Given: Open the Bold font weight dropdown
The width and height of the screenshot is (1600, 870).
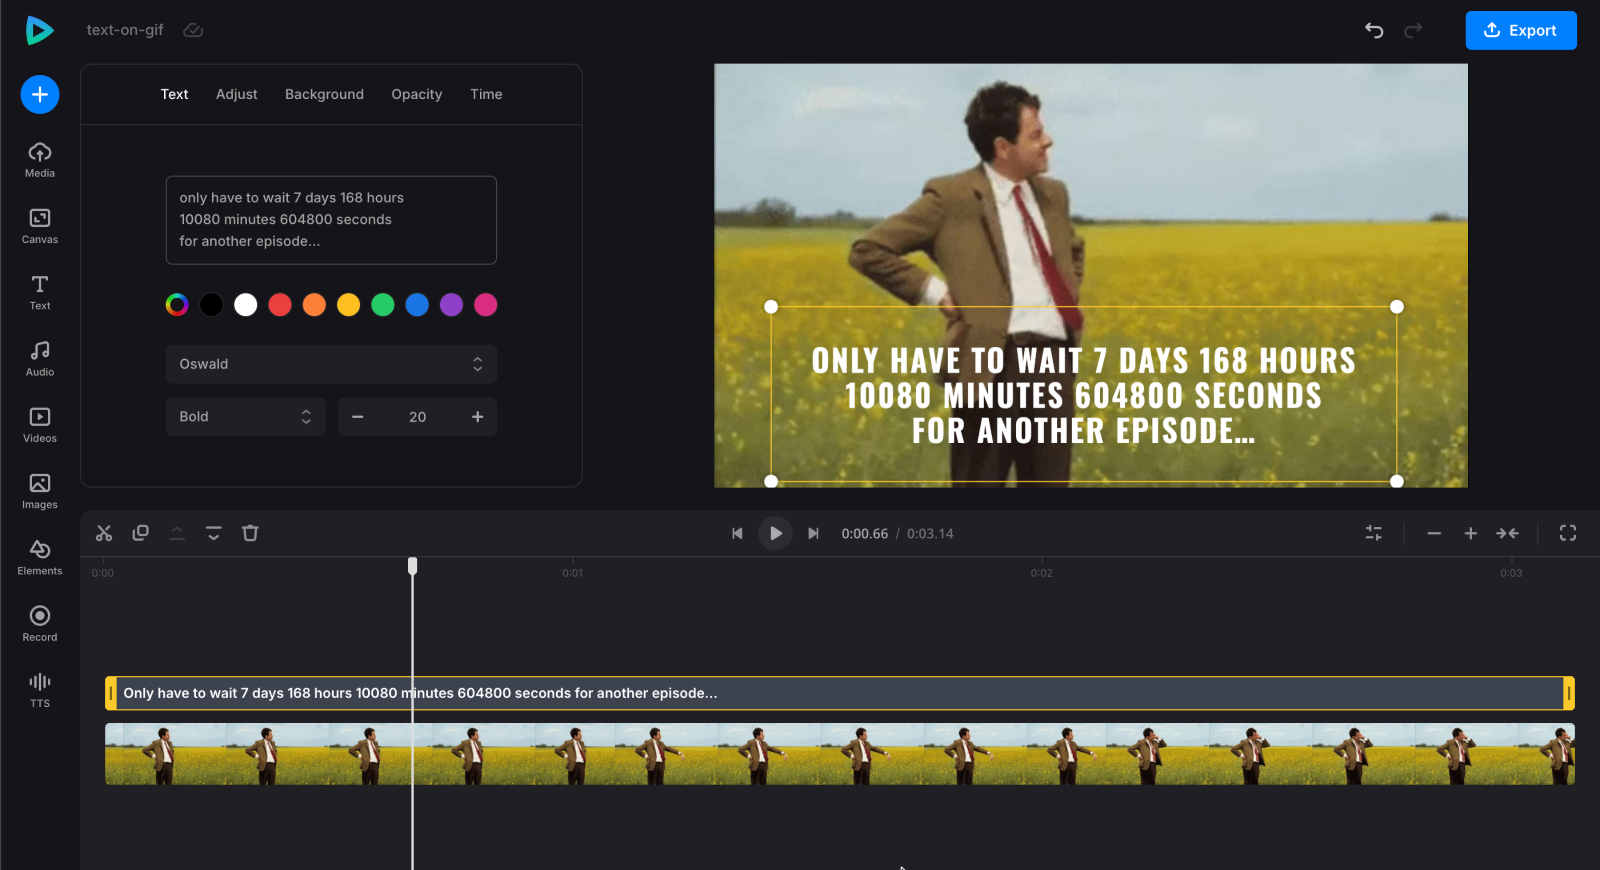Looking at the screenshot, I should (x=245, y=417).
